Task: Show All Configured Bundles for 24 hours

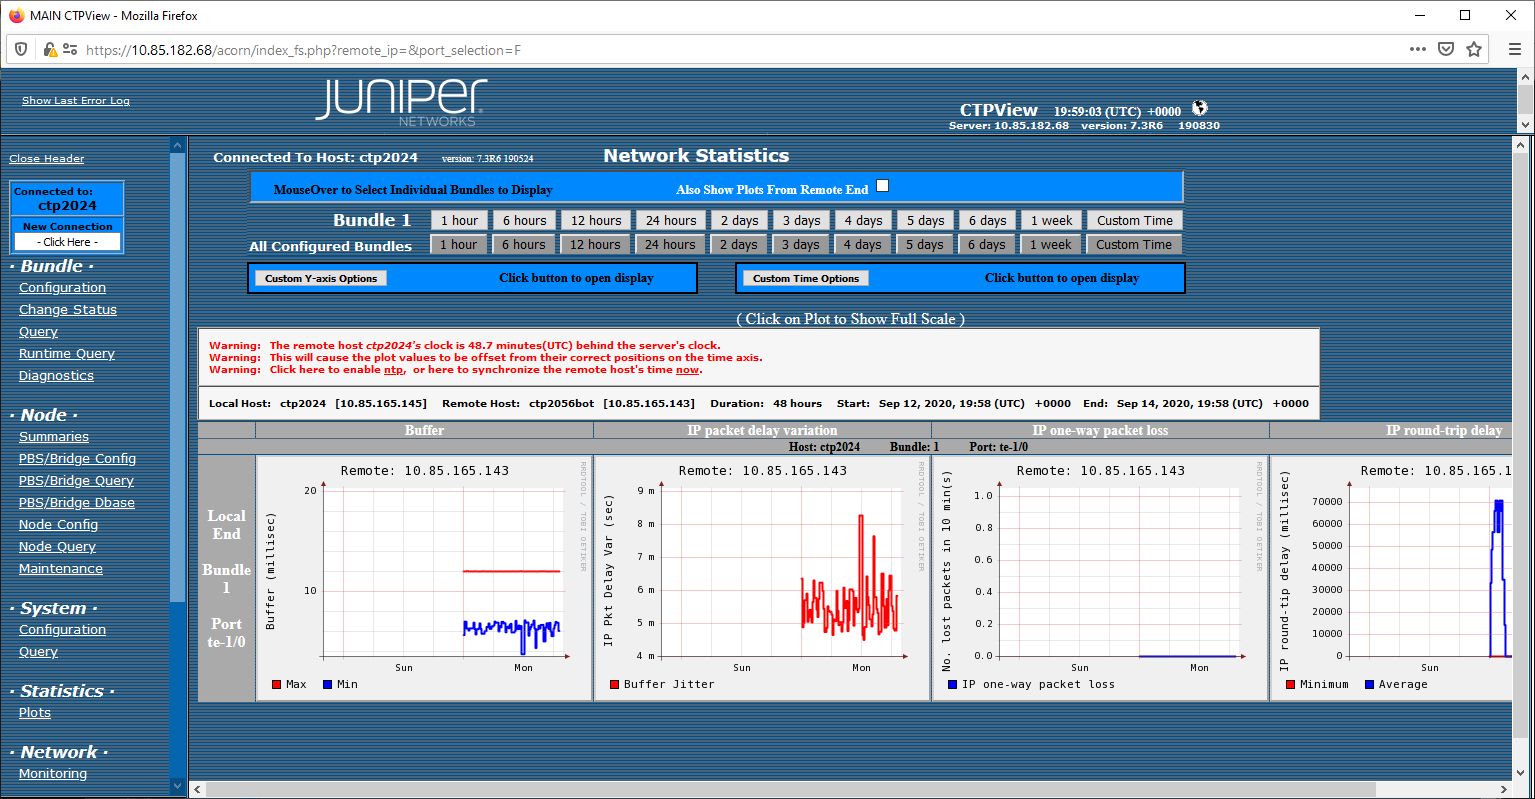Action: [x=669, y=245]
